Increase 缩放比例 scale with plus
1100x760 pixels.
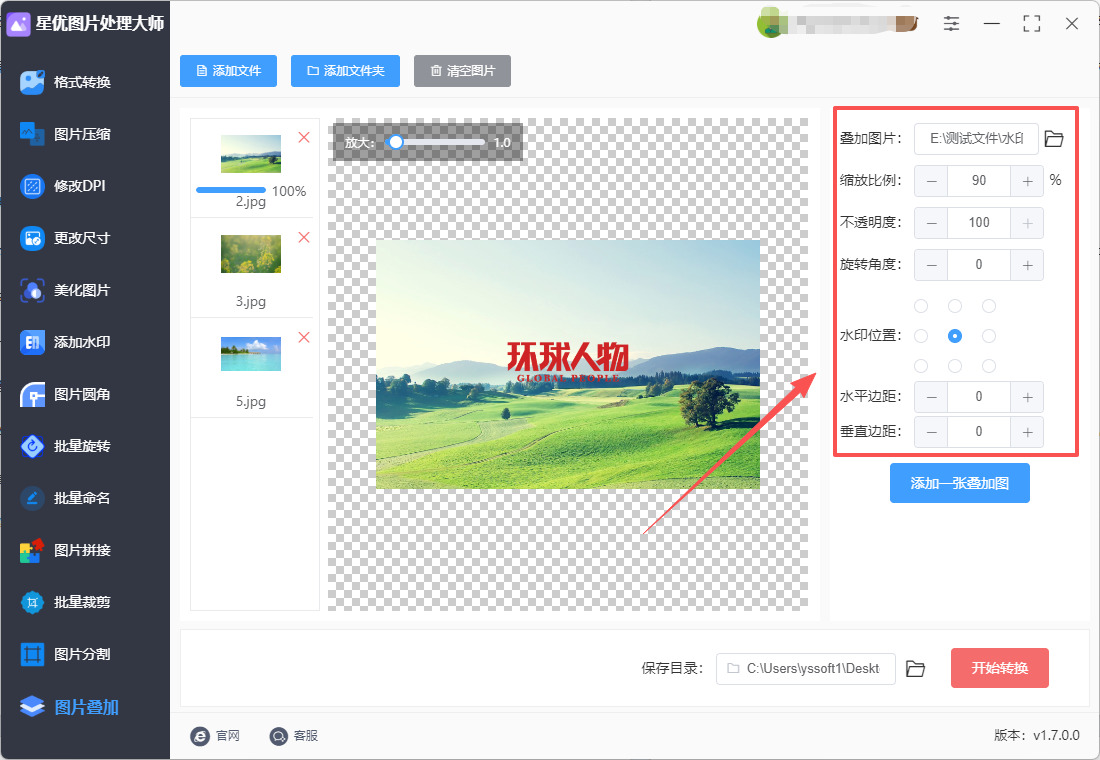(x=1027, y=181)
